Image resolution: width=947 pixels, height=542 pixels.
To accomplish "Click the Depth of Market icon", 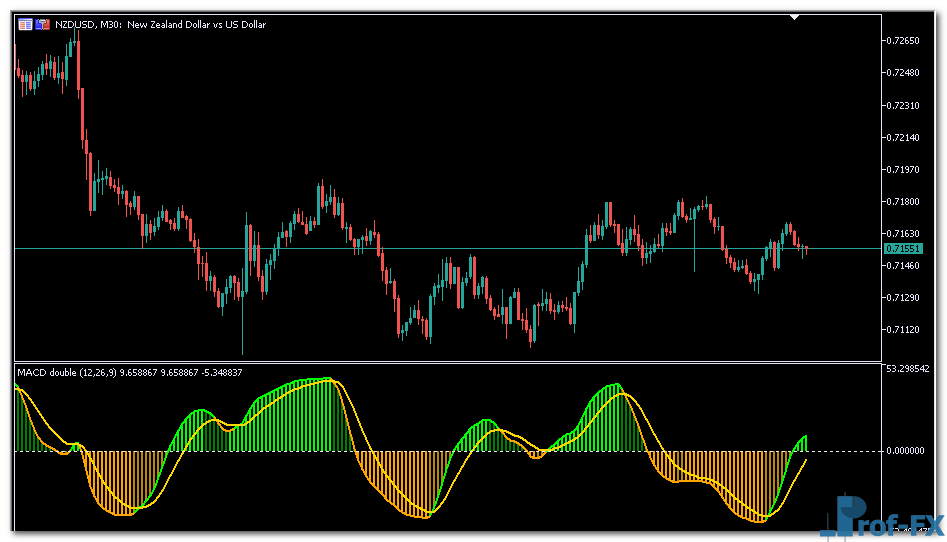I will pos(42,24).
